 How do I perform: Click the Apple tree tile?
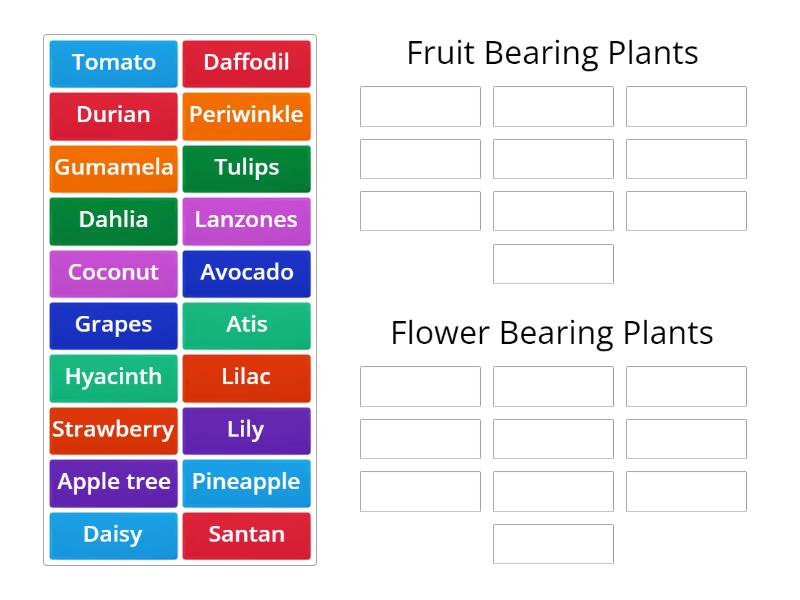[x=113, y=482]
